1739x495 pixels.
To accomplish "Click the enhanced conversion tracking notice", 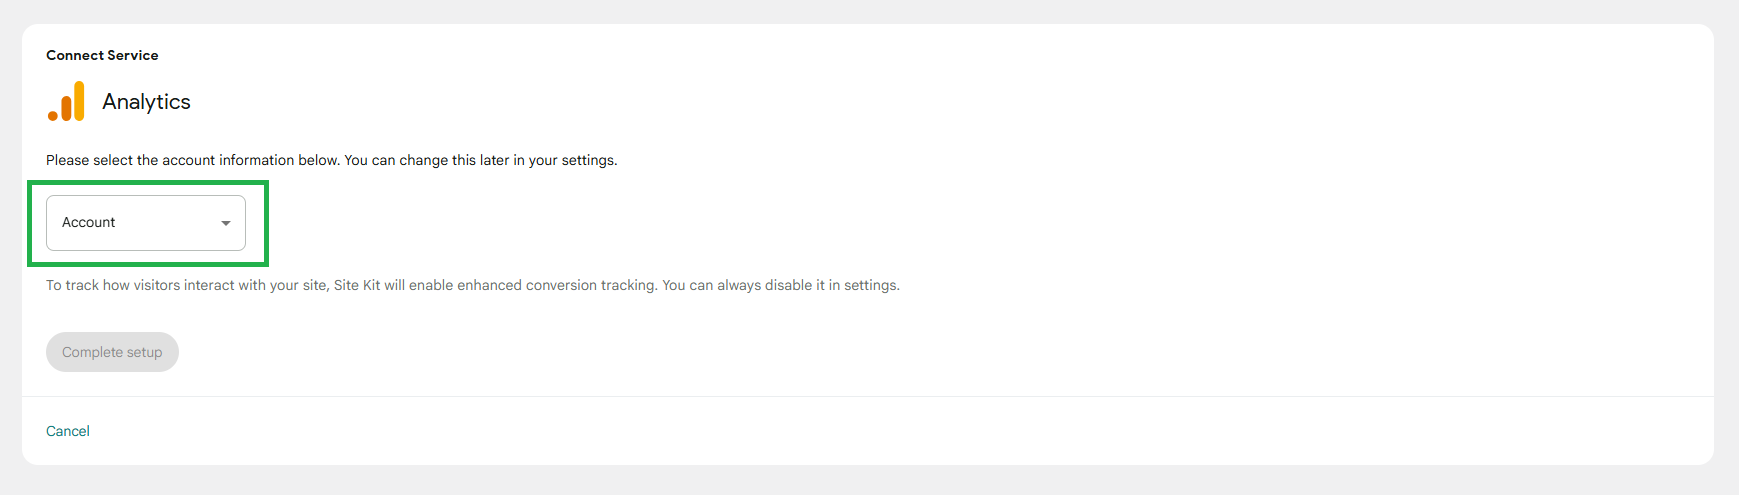I will [473, 285].
